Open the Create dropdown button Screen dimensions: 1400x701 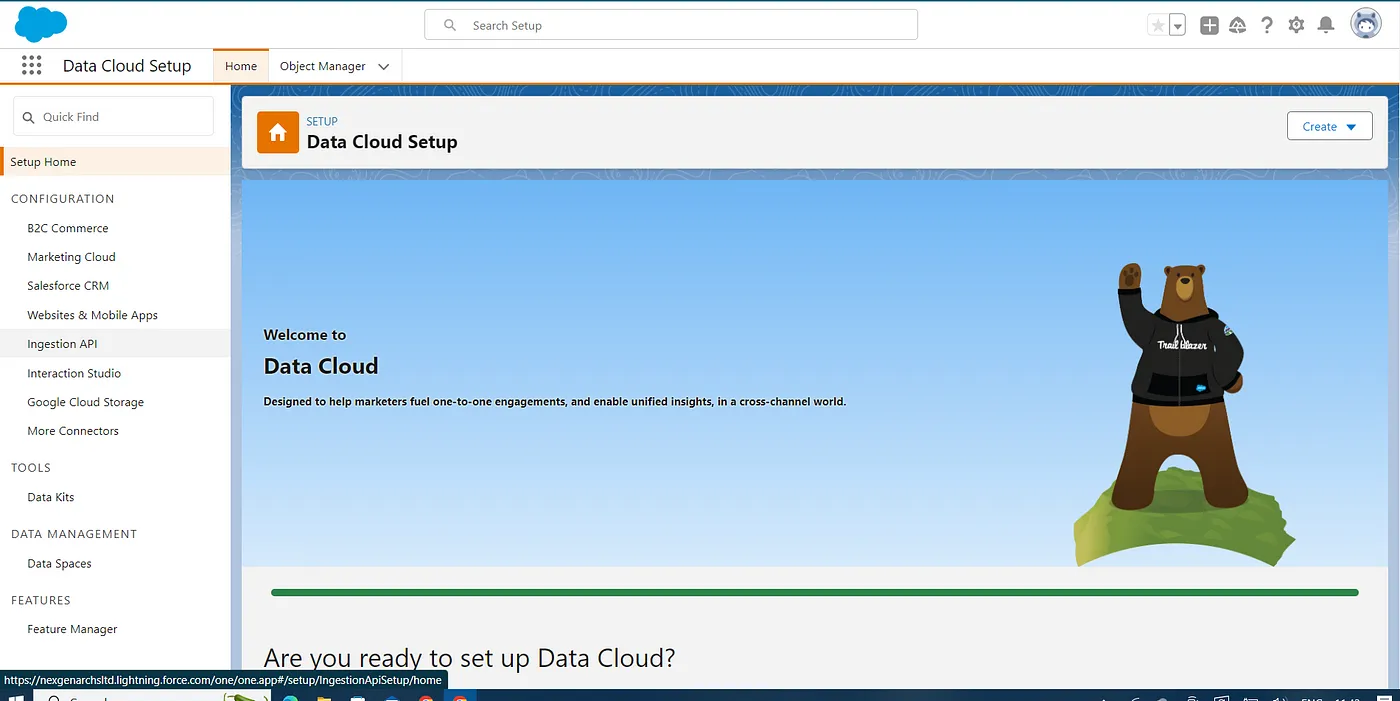[1329, 126]
